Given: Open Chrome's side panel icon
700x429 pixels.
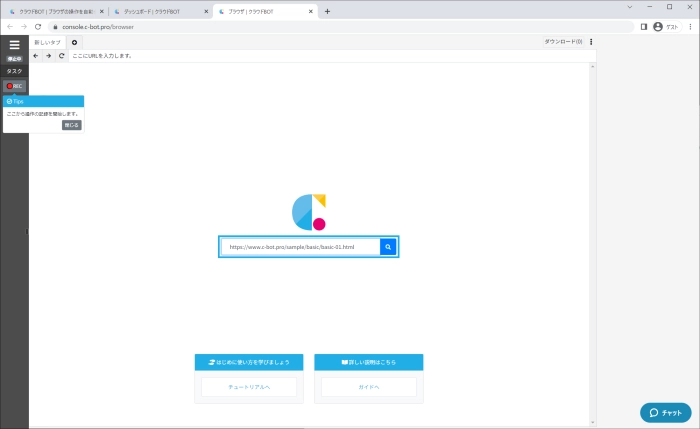Looking at the screenshot, I should pos(644,27).
